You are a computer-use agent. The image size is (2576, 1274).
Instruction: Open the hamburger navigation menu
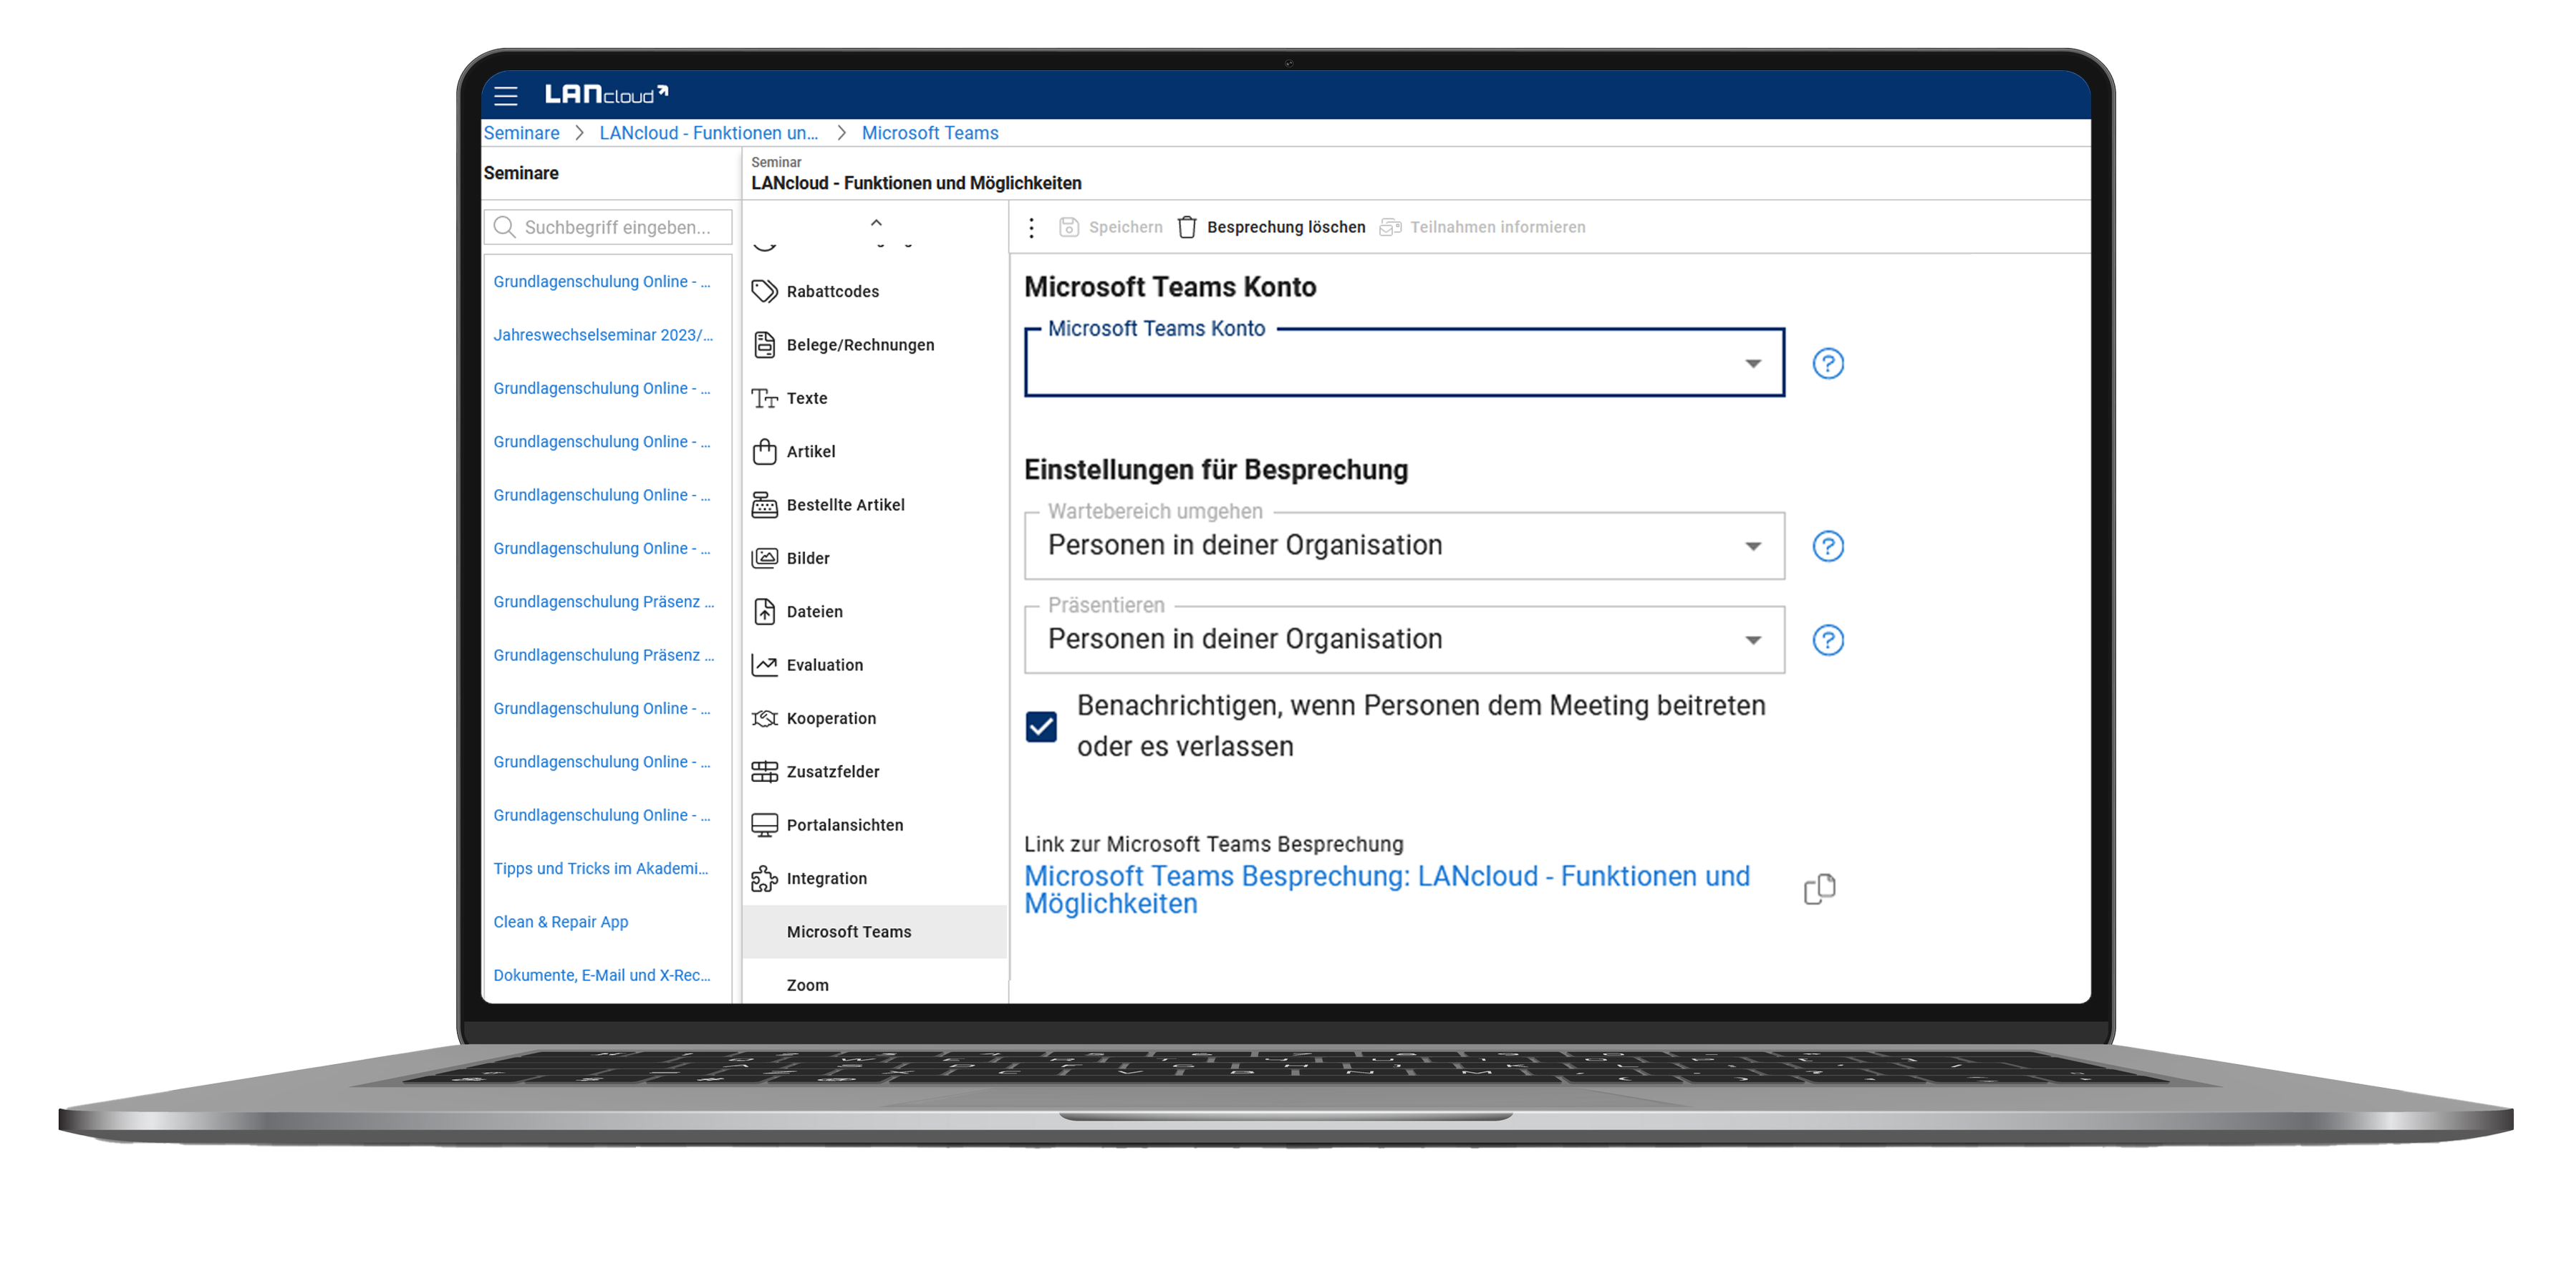click(506, 96)
